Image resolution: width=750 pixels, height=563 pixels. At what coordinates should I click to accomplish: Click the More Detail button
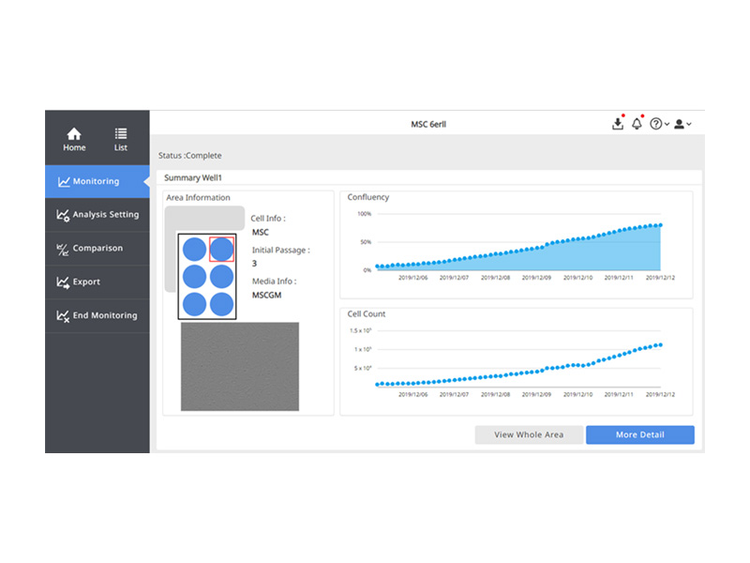(x=639, y=435)
